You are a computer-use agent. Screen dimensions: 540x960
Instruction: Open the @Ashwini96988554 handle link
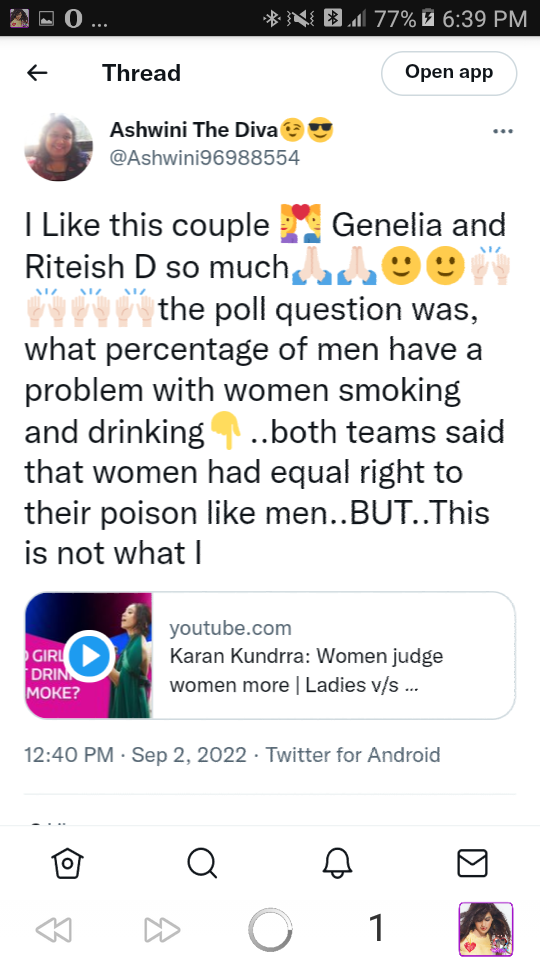tap(204, 158)
